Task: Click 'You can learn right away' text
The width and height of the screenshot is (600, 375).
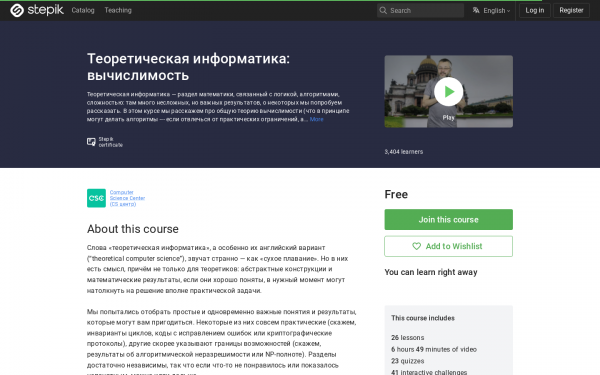Action: click(431, 272)
